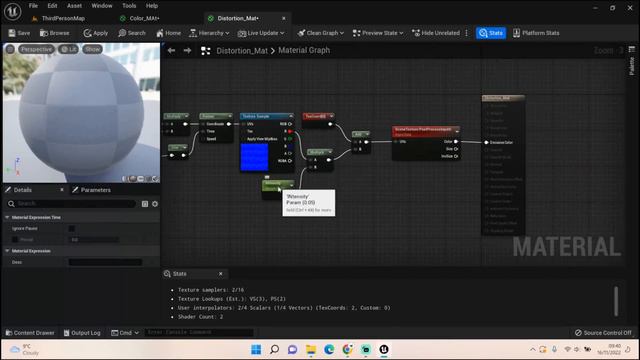Click Distortion_Mat breadcrumb

tap(242, 51)
